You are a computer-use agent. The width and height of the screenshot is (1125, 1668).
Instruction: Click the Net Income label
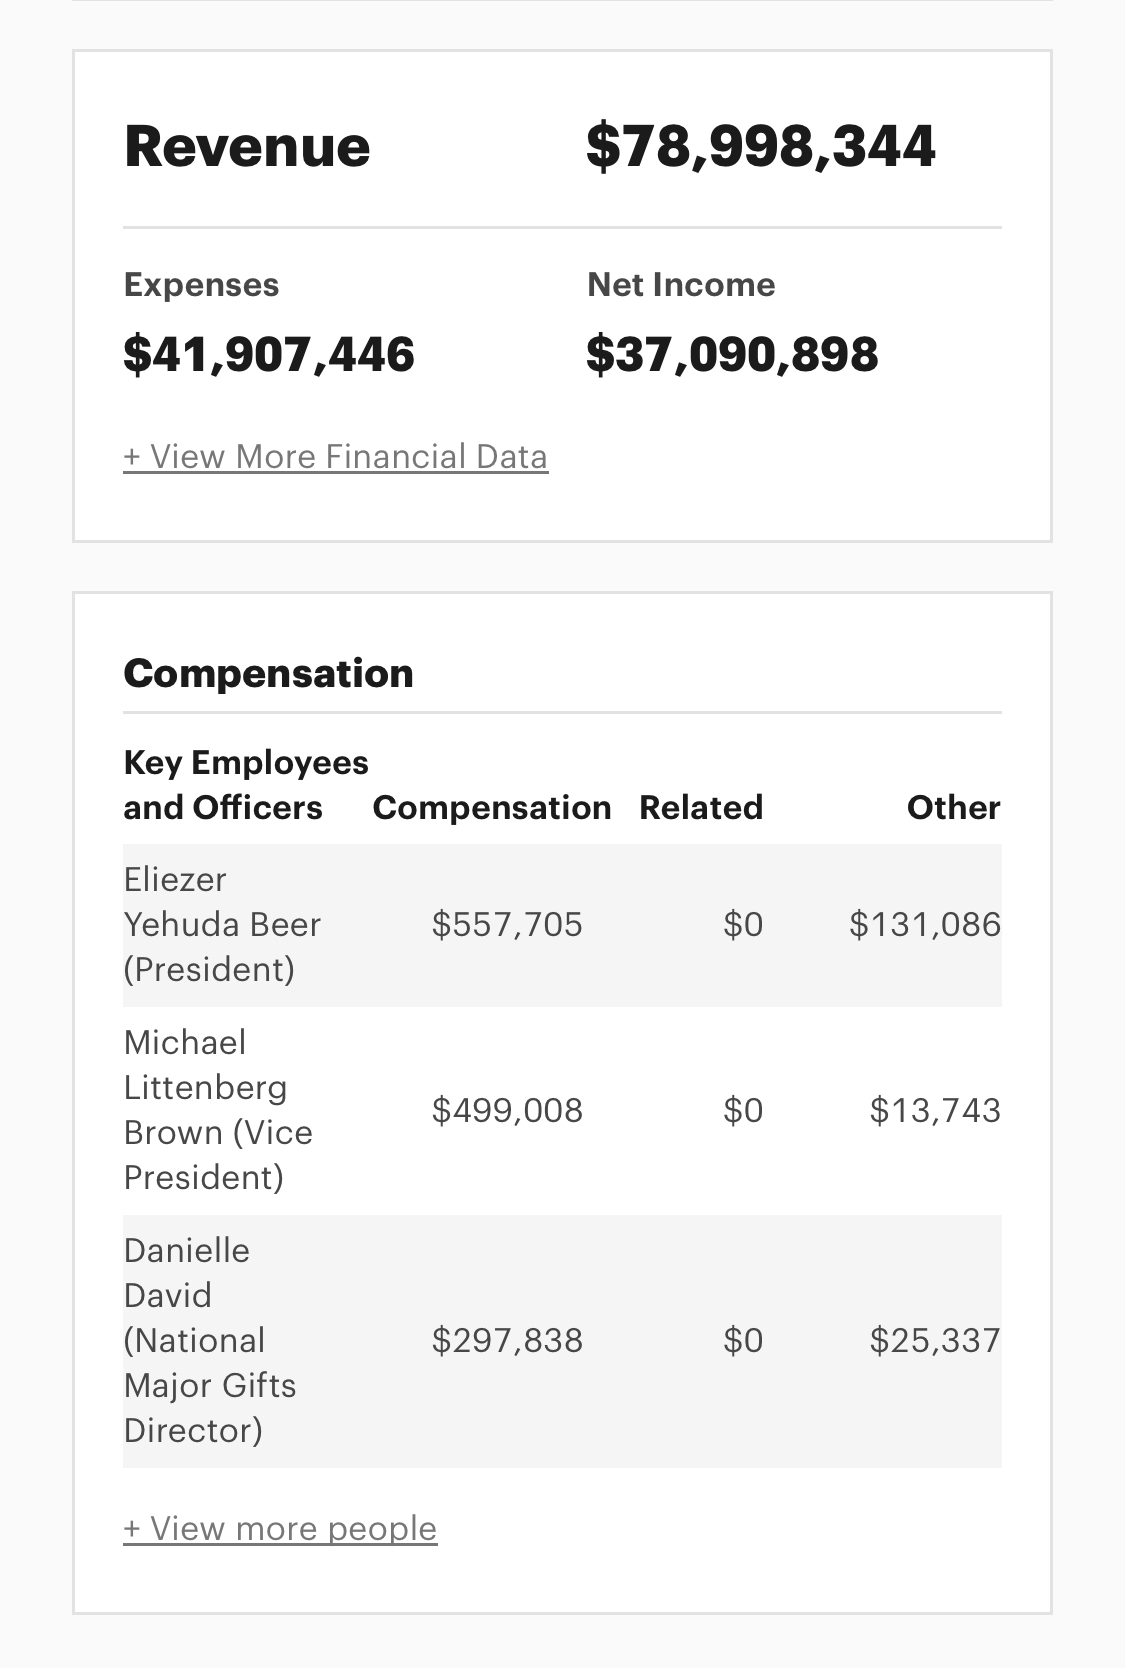pyautogui.click(x=681, y=285)
